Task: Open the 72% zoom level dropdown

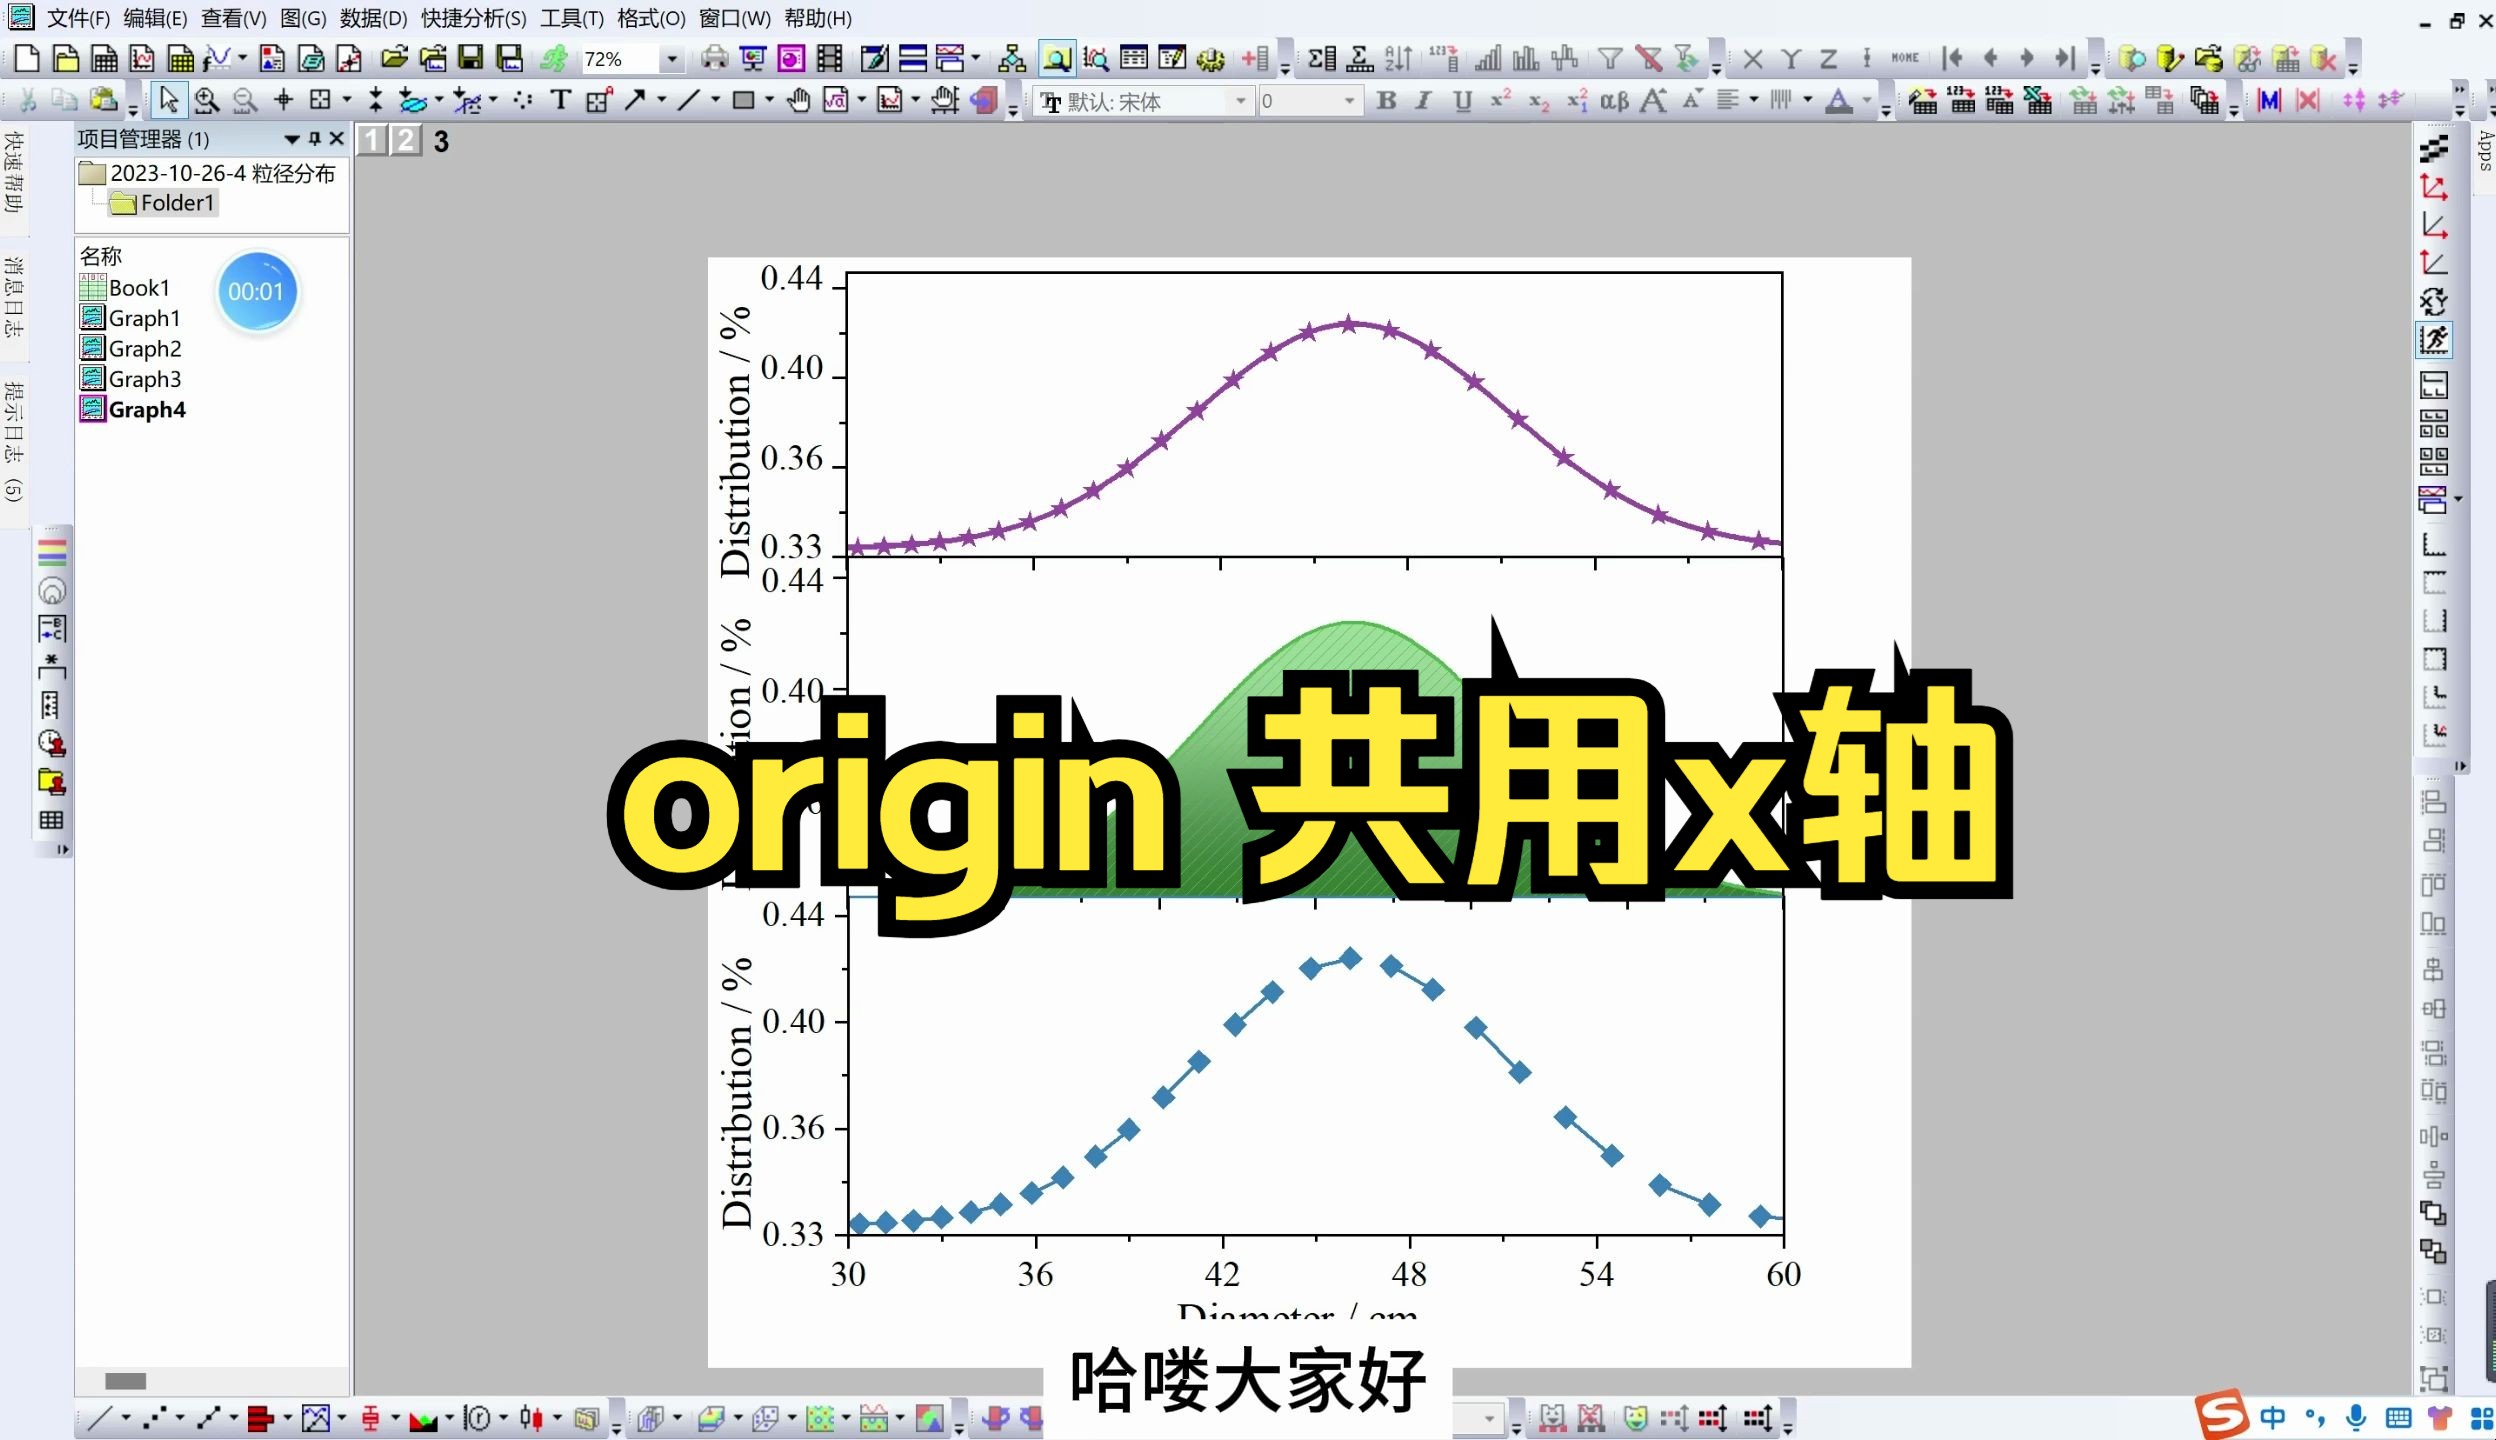Action: 672,59
